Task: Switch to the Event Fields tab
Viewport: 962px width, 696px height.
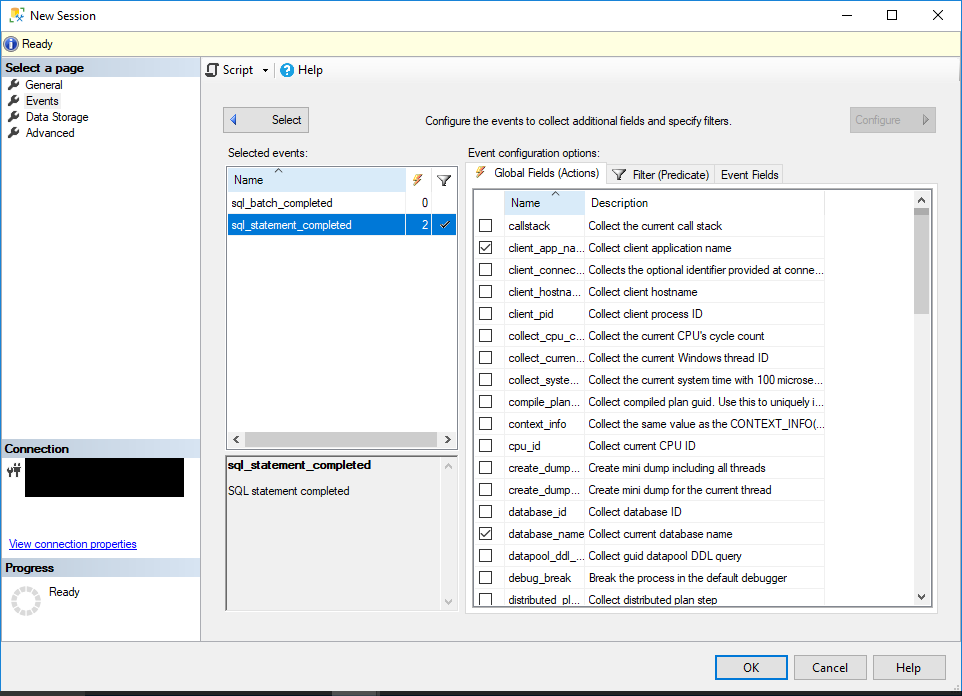Action: coord(748,173)
